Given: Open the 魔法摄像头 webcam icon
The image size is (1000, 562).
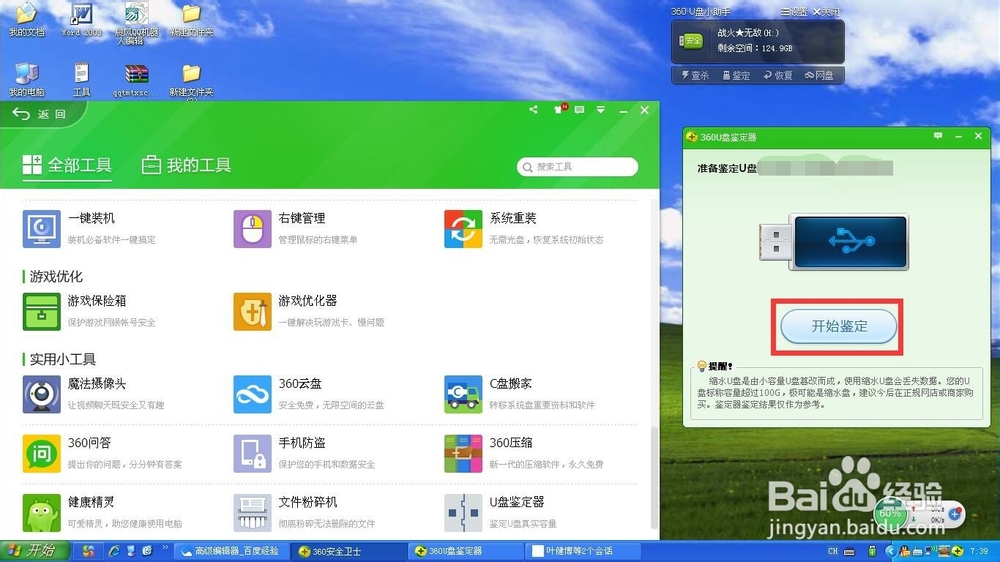Looking at the screenshot, I should click(x=41, y=394).
